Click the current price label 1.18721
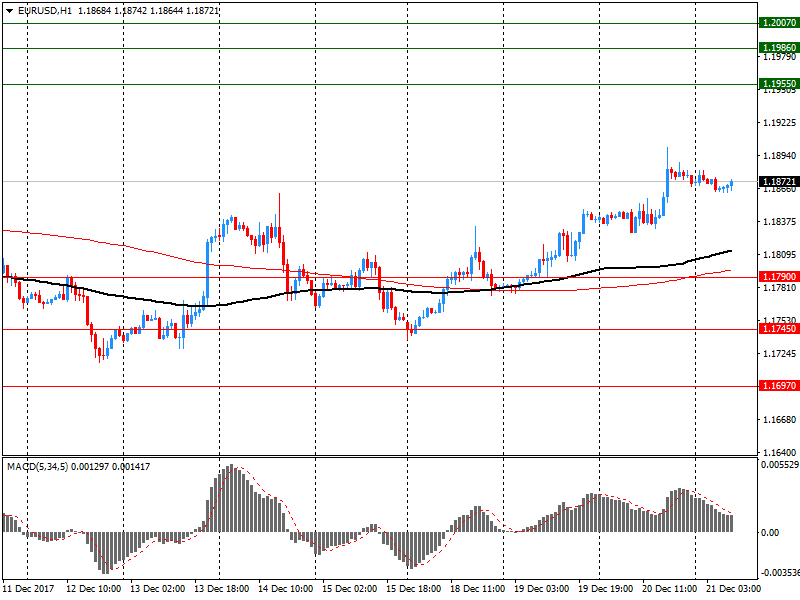Image resolution: width=800 pixels, height=600 pixels. tap(779, 182)
